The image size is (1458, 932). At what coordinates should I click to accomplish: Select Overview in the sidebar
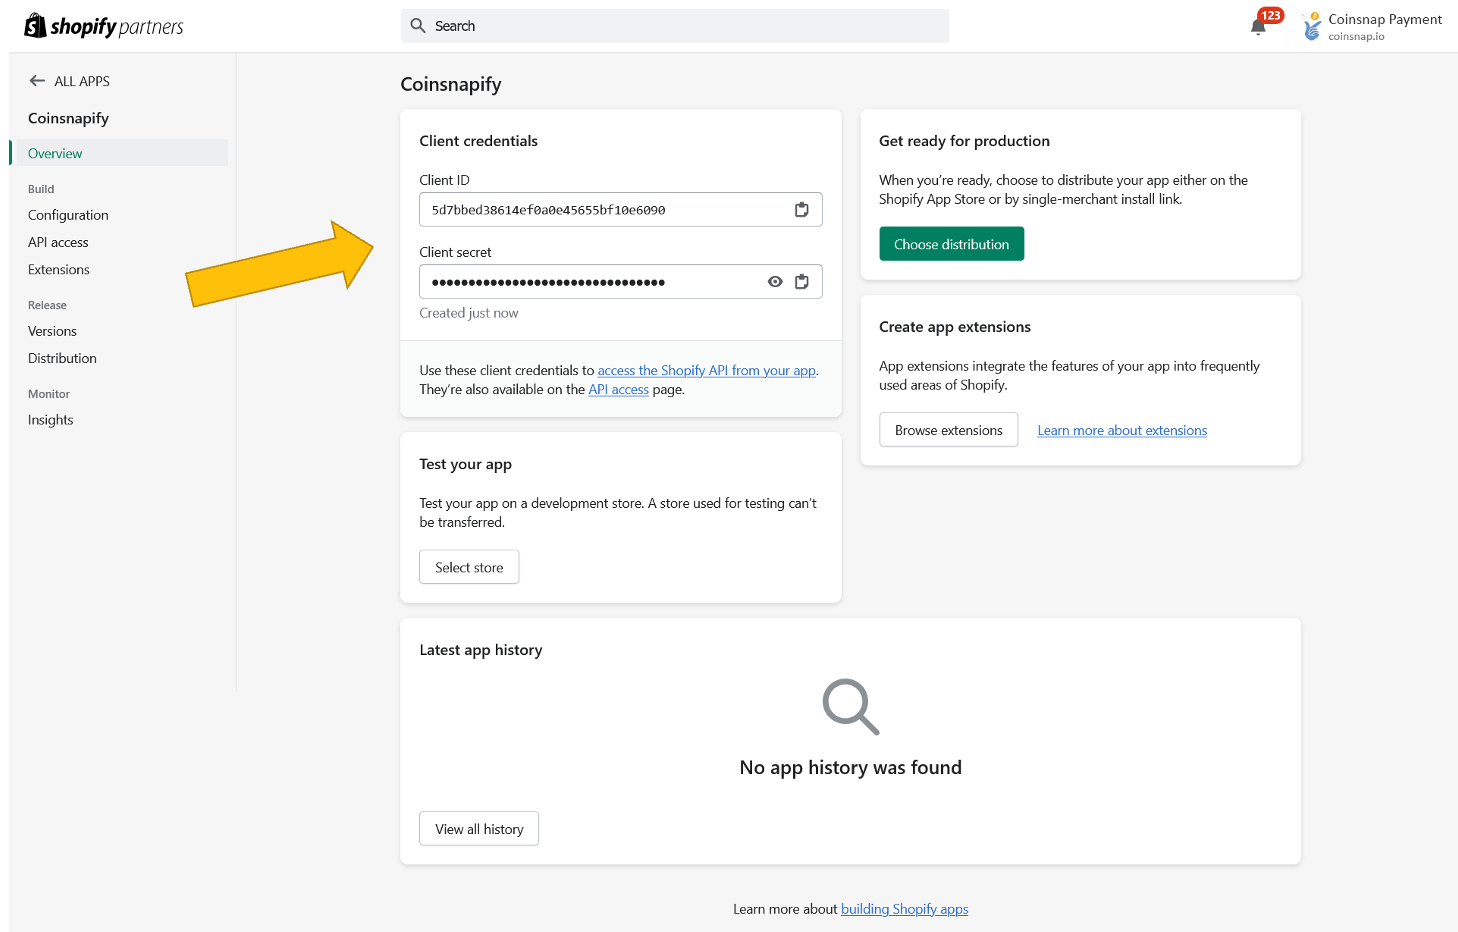121,153
